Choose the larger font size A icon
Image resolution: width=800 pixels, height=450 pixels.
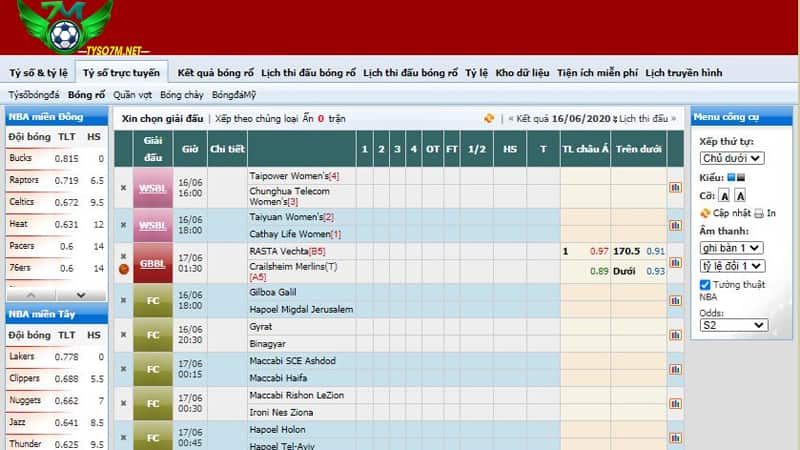pyautogui.click(x=740, y=196)
